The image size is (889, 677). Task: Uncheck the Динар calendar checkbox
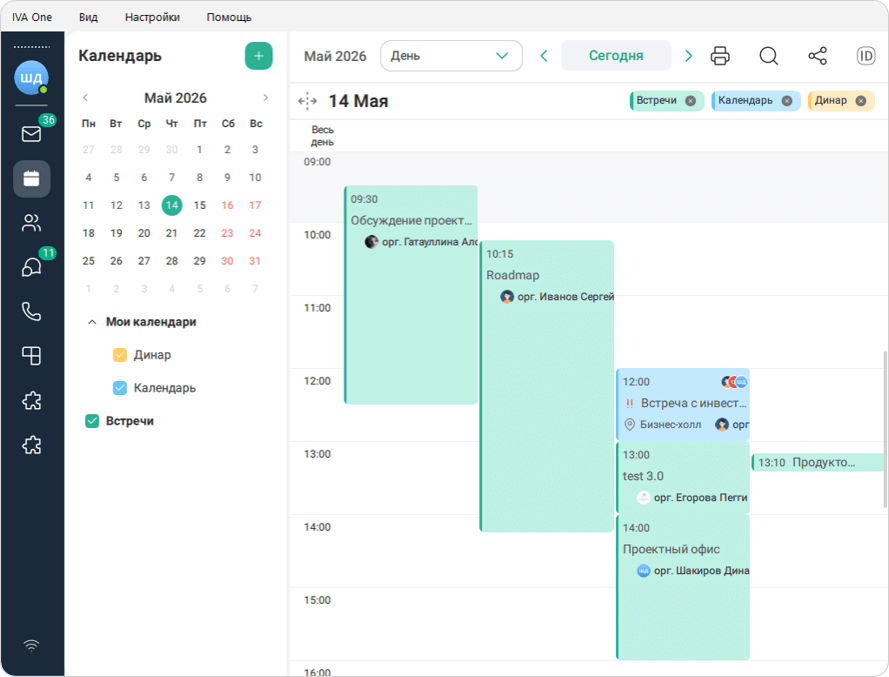coord(120,355)
